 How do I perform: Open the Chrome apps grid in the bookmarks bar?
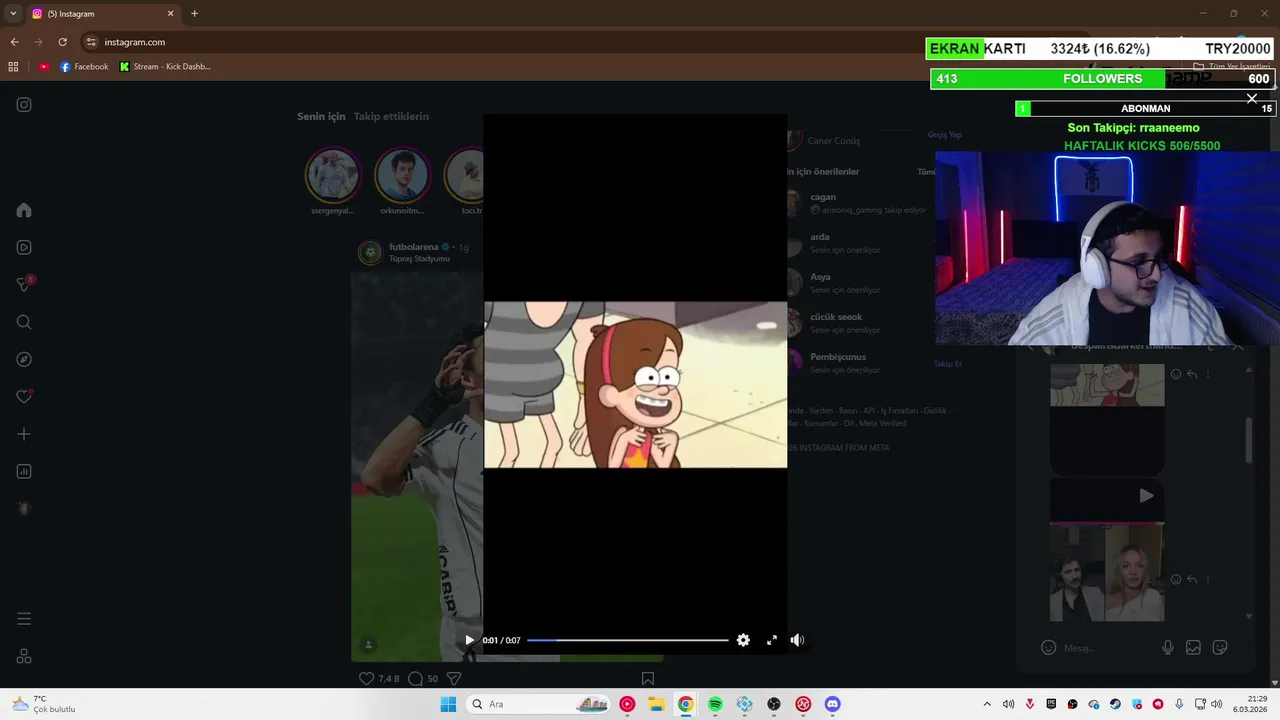[x=13, y=67]
